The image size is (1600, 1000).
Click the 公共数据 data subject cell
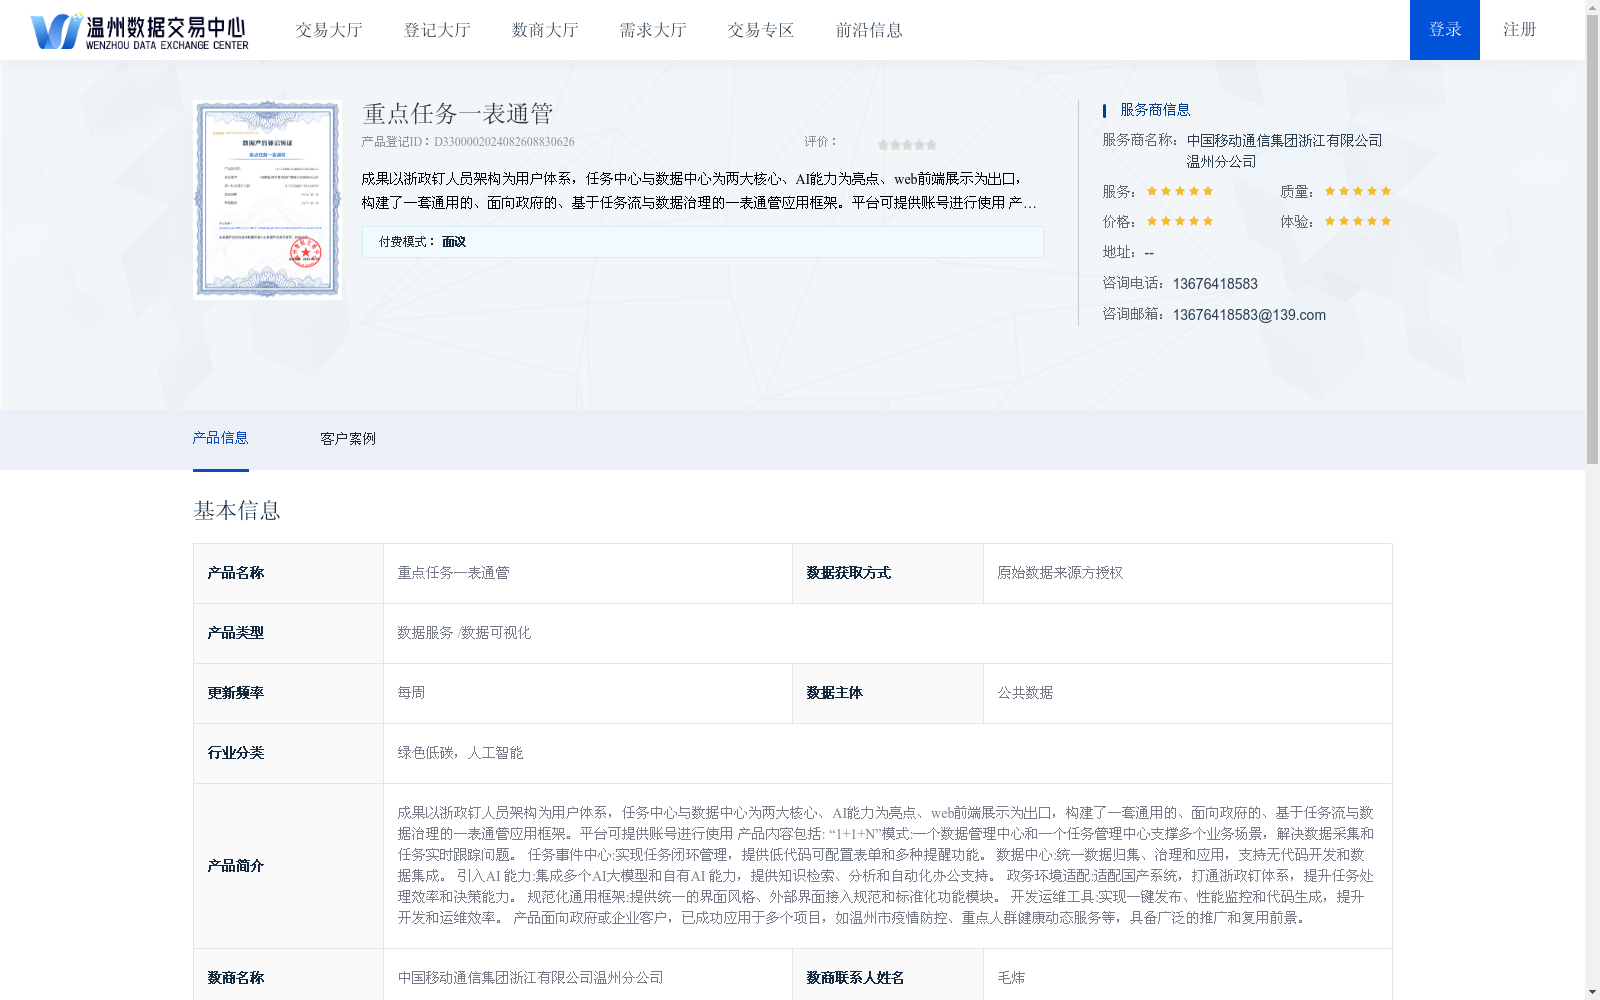pos(1187,693)
